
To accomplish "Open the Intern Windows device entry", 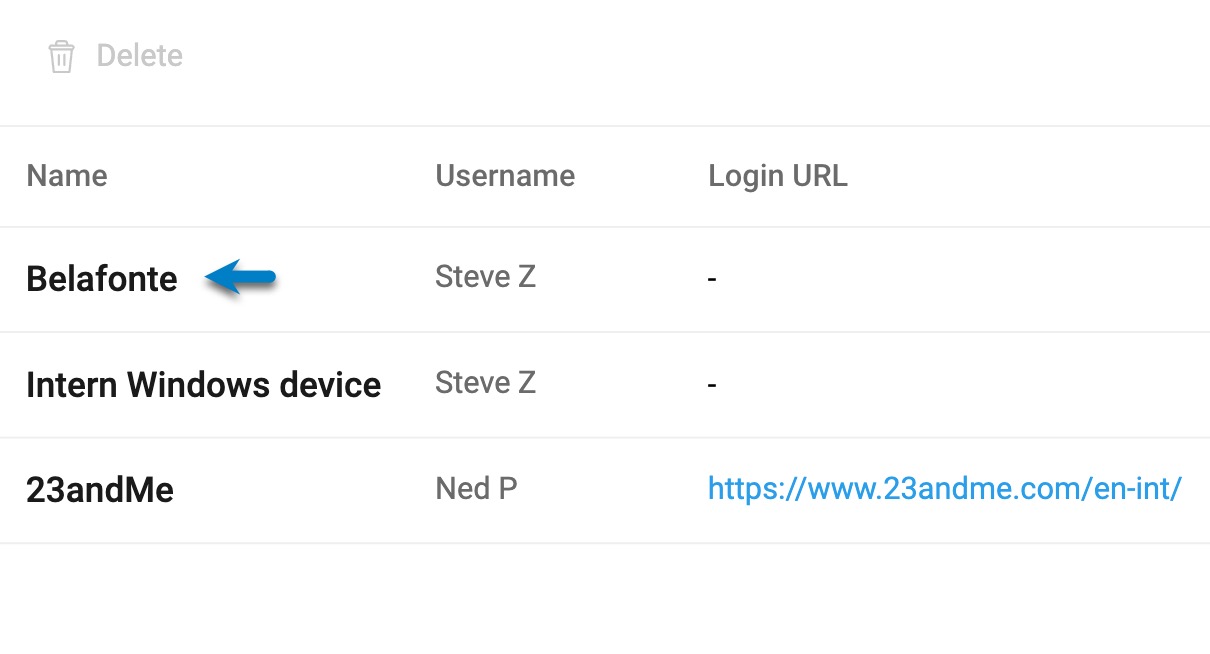I will tap(203, 385).
